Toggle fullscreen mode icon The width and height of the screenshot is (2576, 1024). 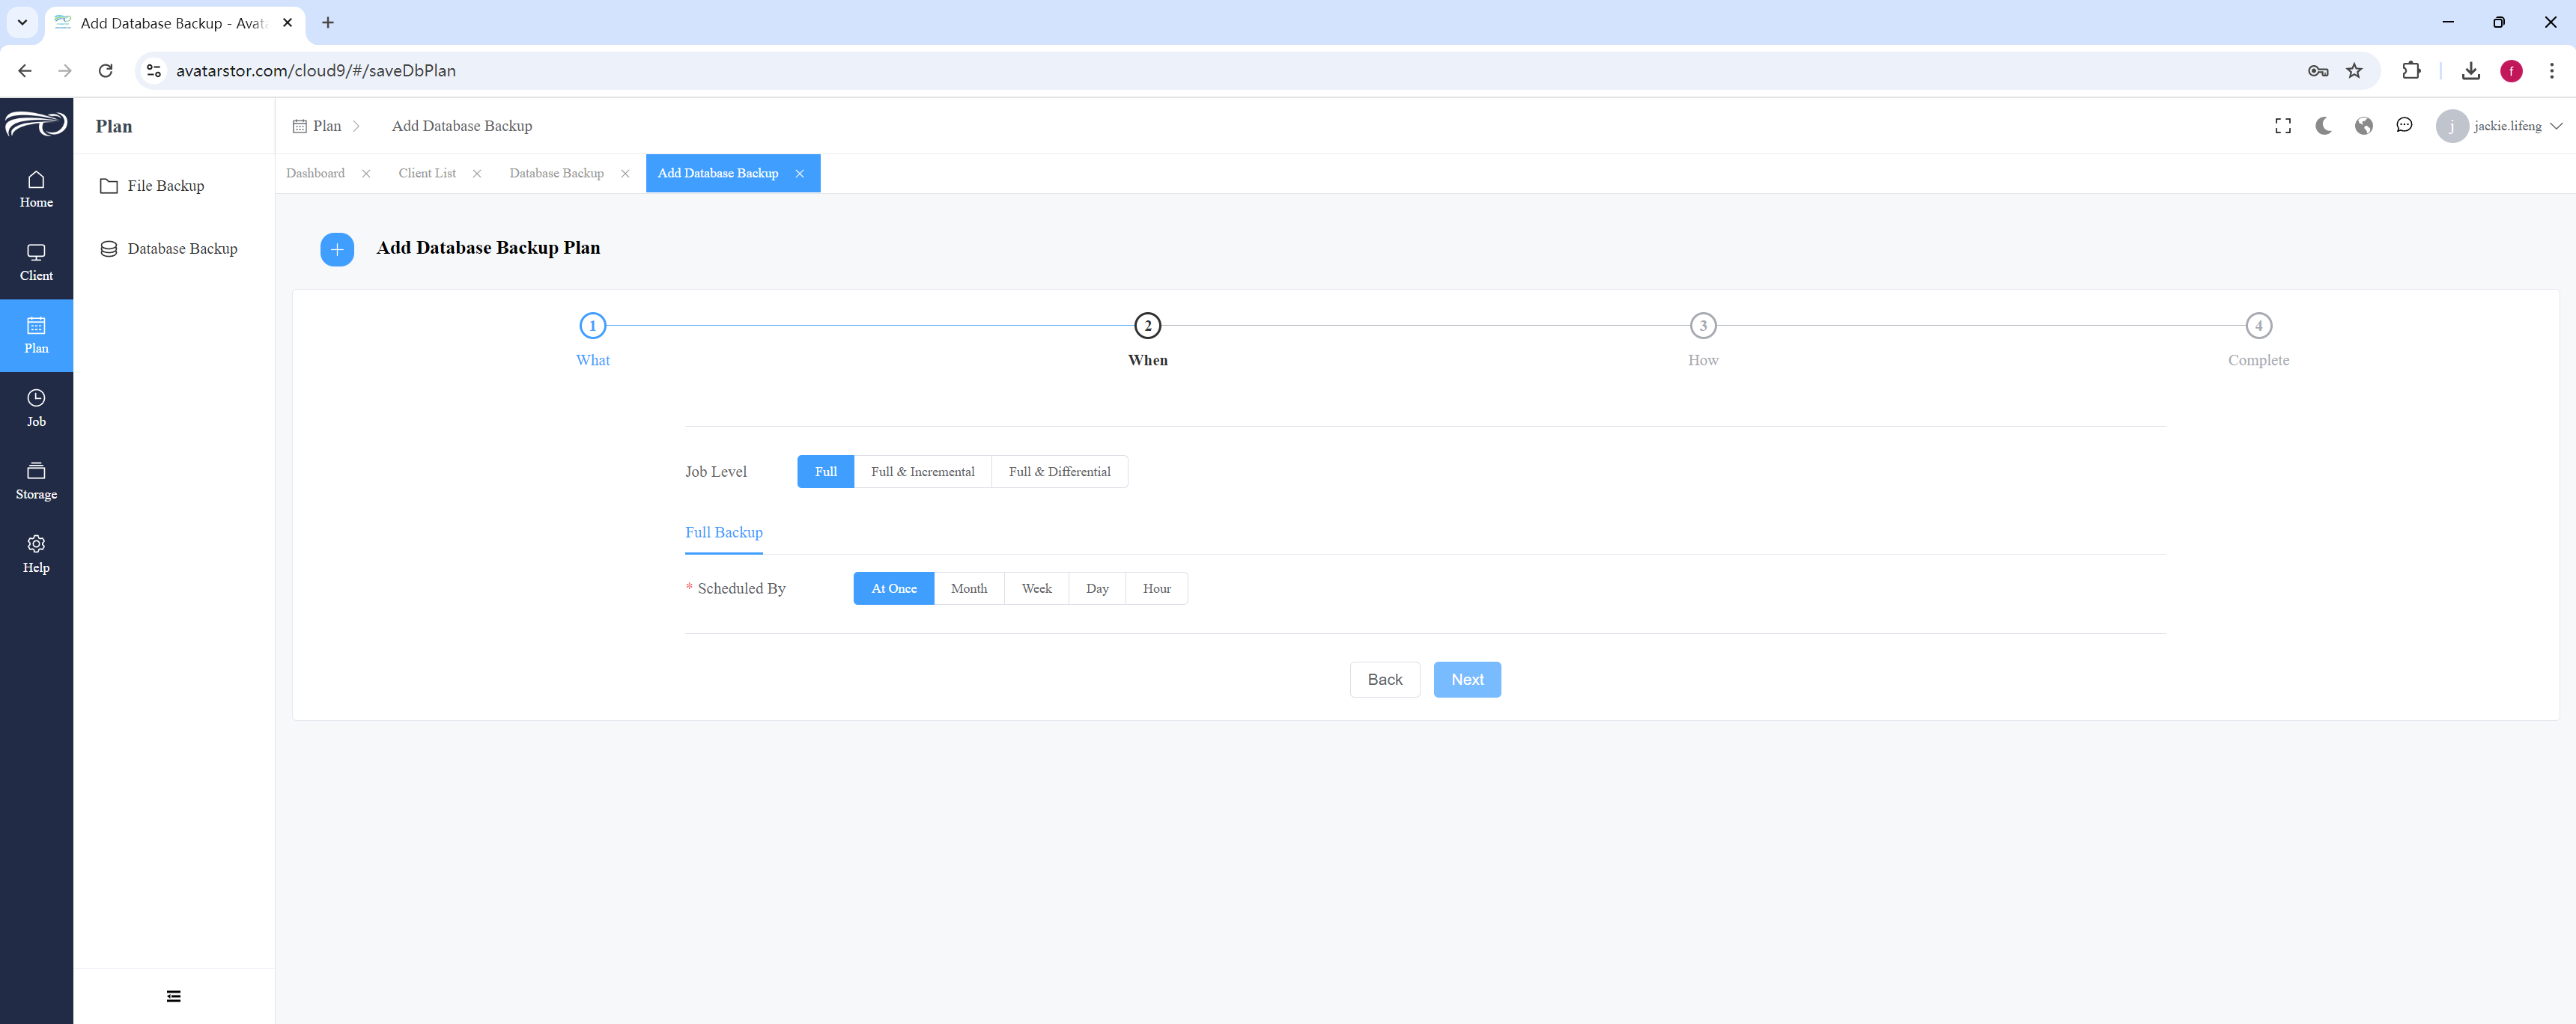[2282, 126]
